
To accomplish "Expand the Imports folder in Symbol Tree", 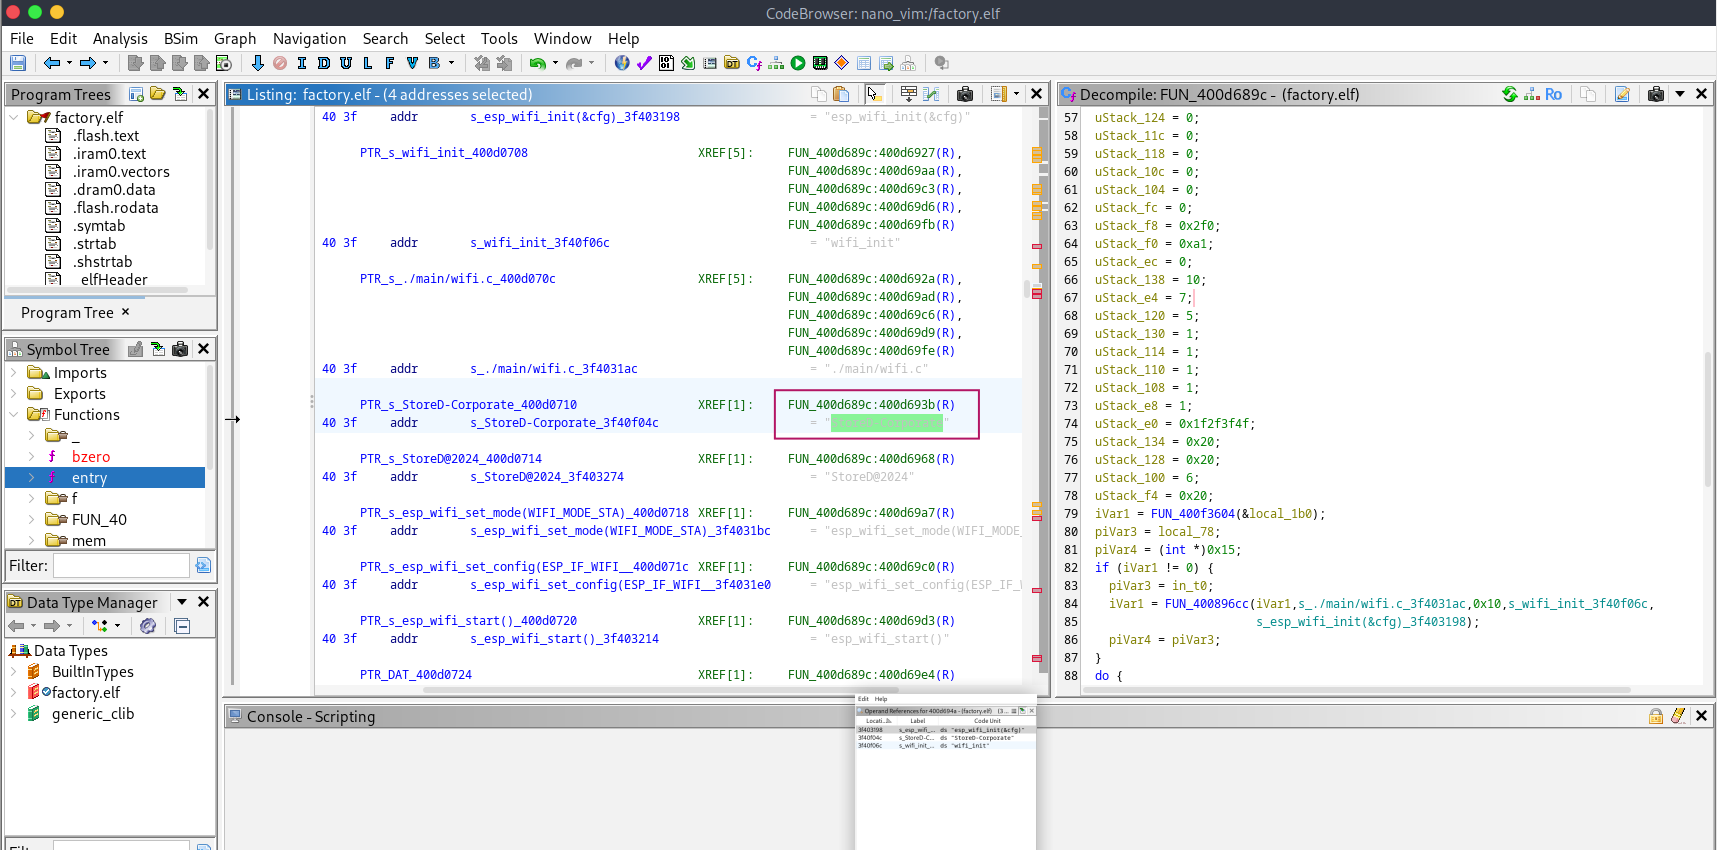I will tap(14, 373).
